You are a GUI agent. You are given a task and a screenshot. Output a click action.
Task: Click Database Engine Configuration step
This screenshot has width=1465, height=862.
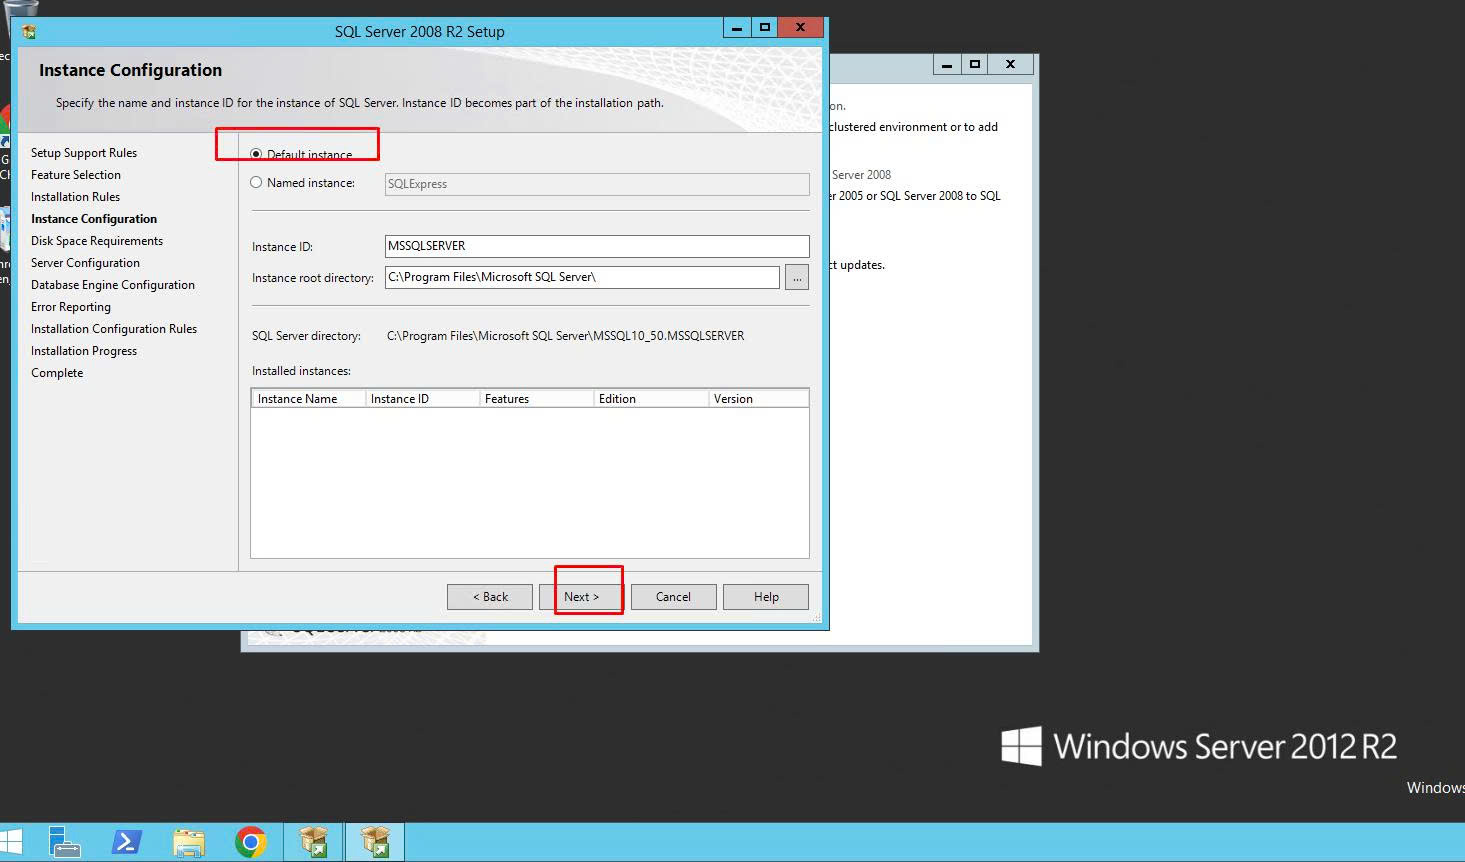click(x=113, y=285)
